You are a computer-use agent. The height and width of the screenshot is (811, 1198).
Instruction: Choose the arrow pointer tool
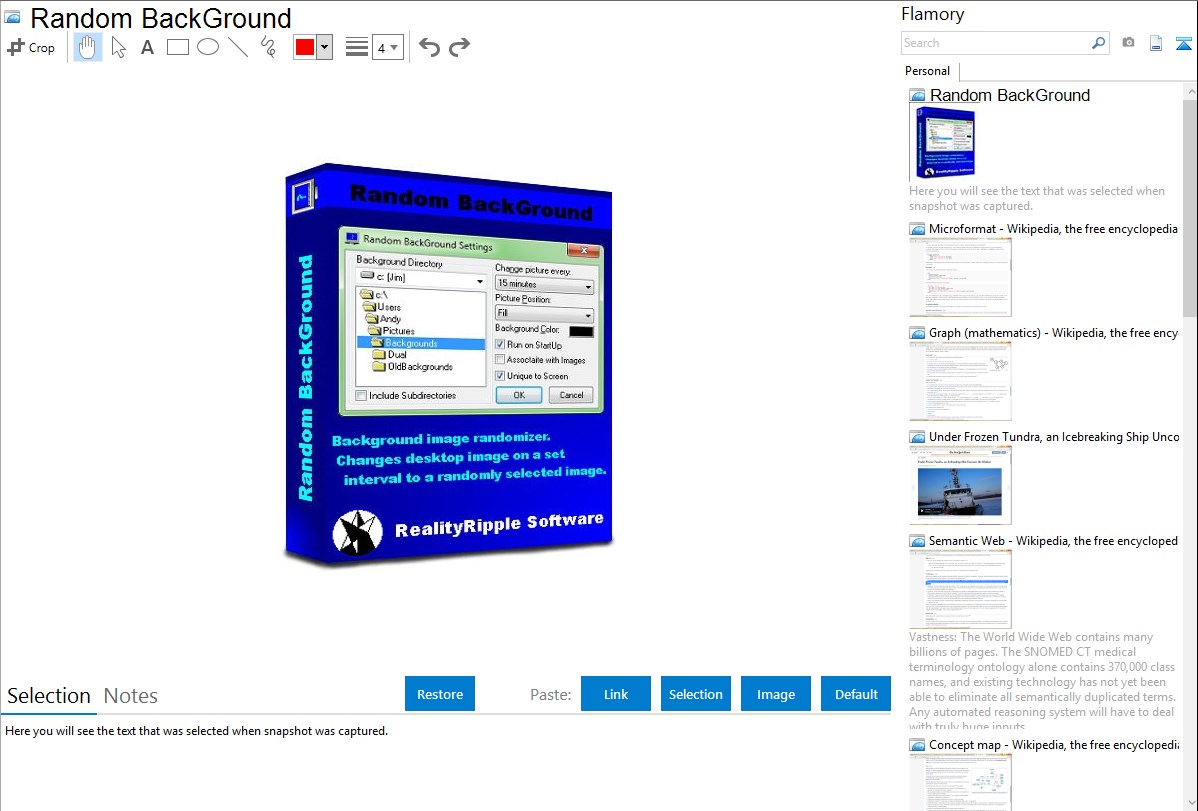pyautogui.click(x=118, y=47)
